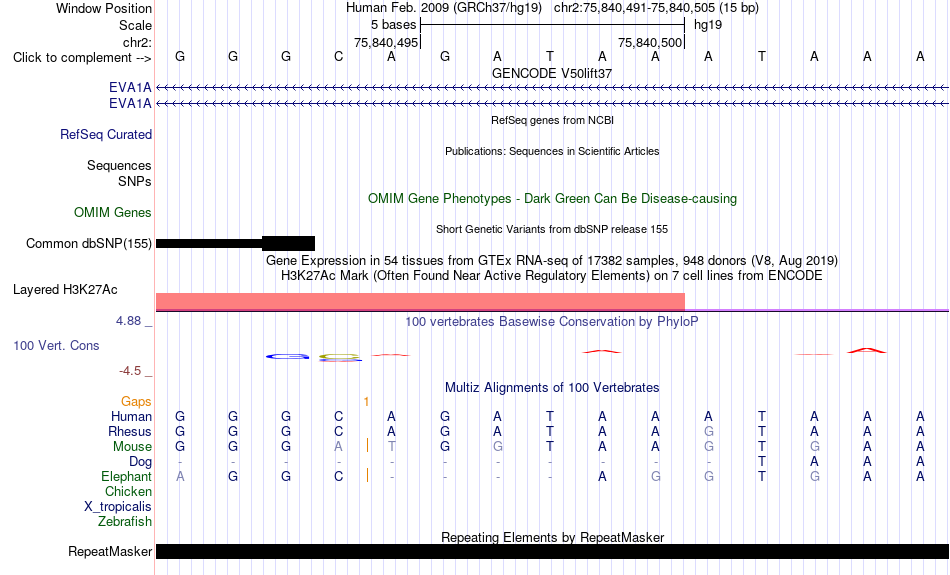This screenshot has height=575, width=950.
Task: Select the Zebrafish species label
Action: (125, 522)
